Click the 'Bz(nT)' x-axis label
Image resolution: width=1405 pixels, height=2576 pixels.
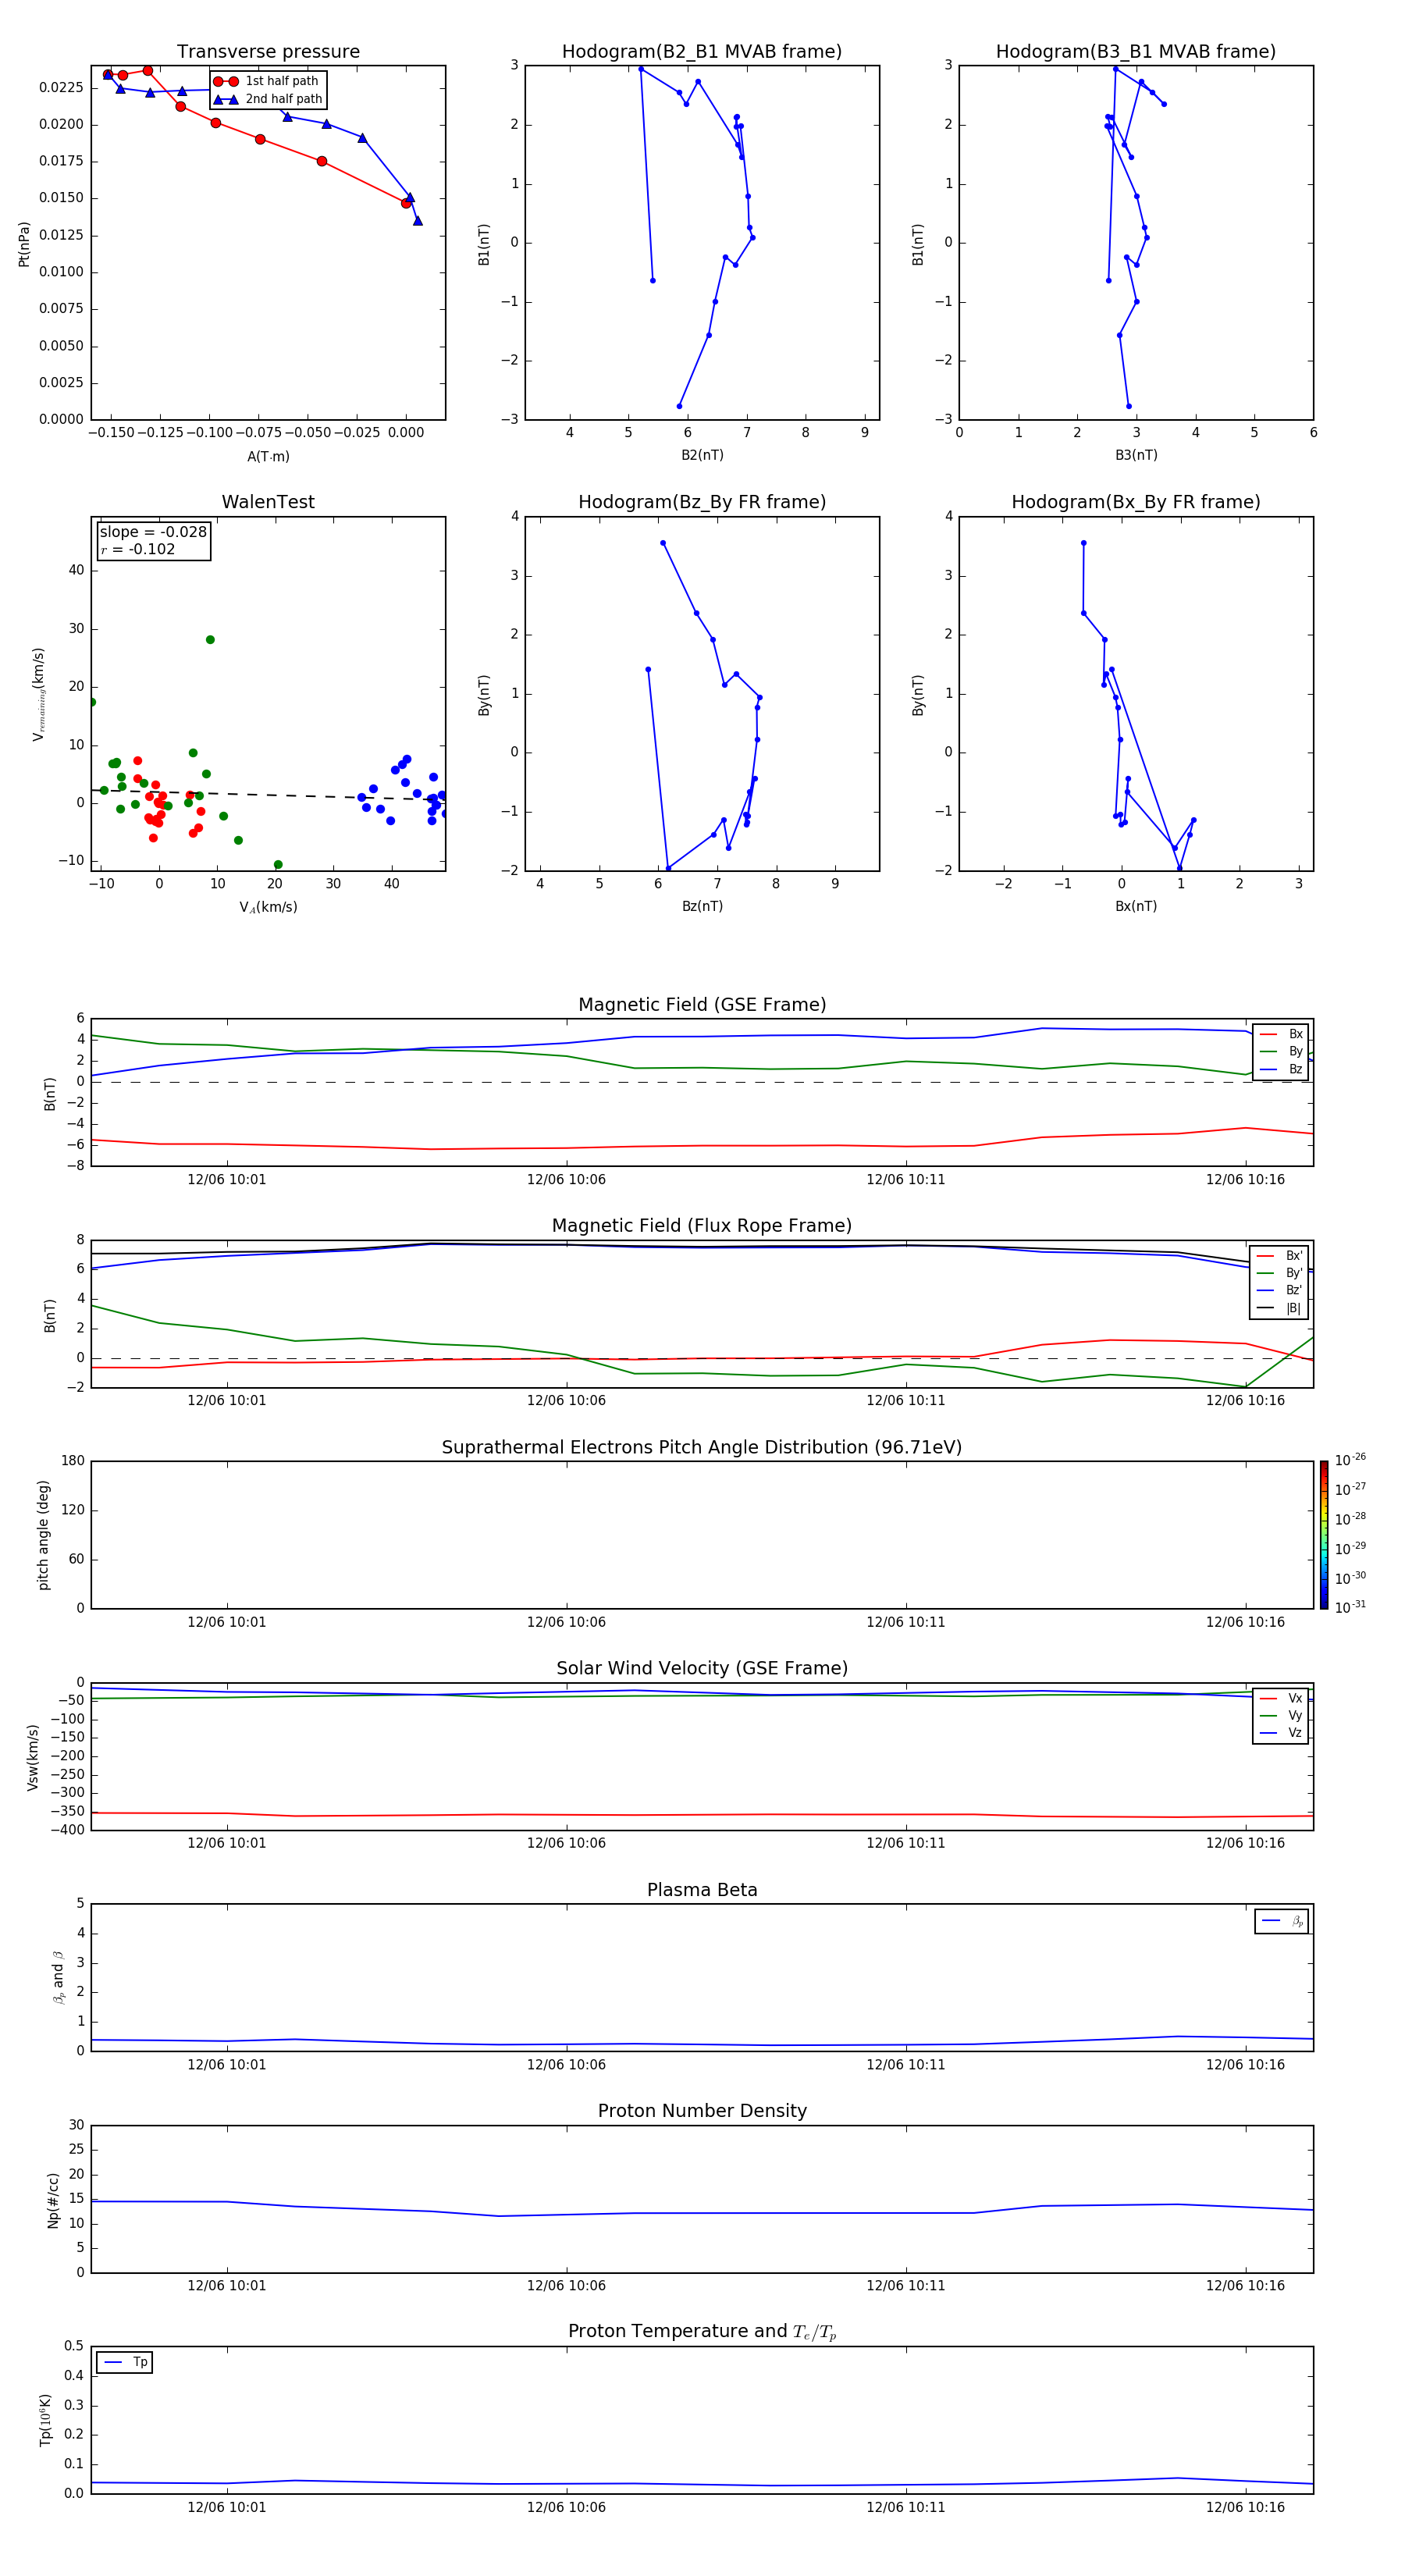tap(702, 906)
